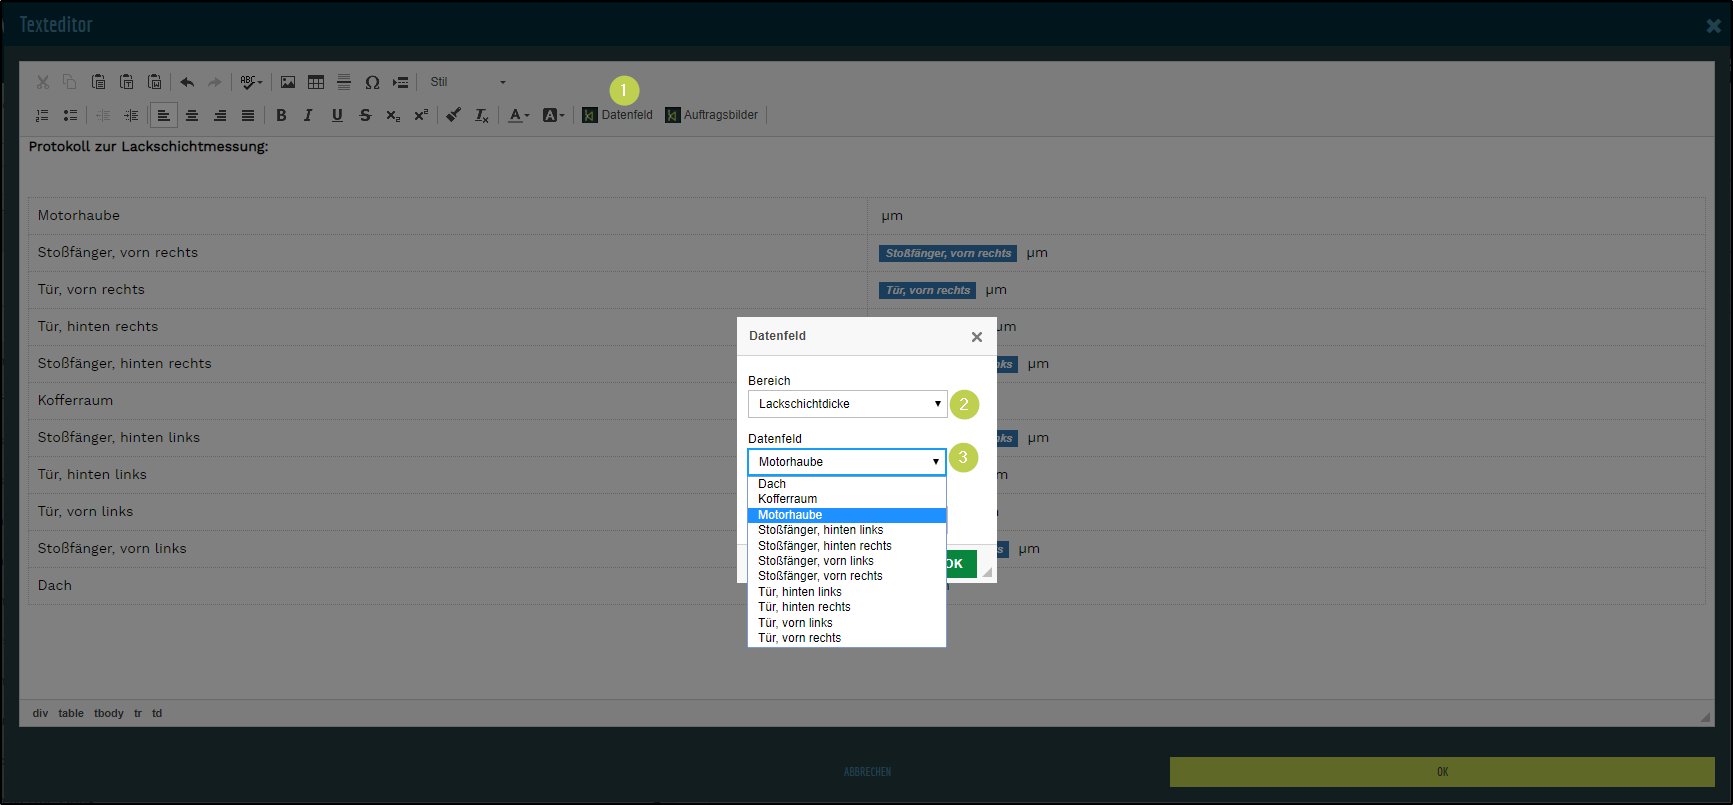Select 'Dach' from the dropdown list

point(772,484)
